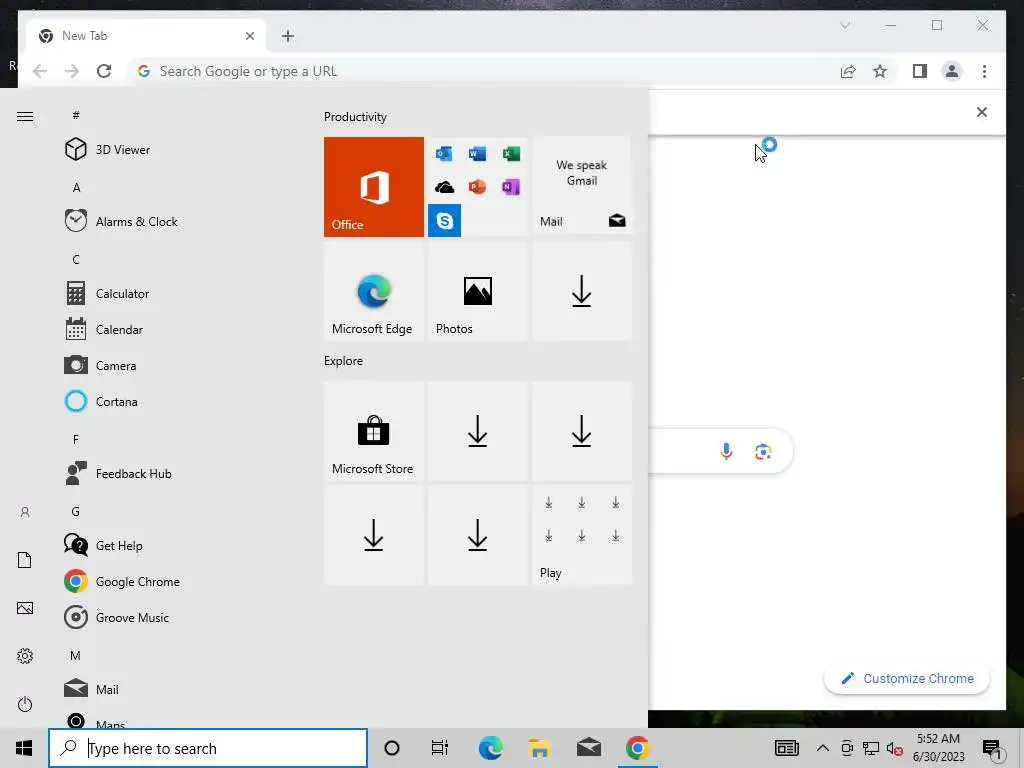This screenshot has width=1024, height=768.
Task: Click the Chrome address bar
Action: click(483, 71)
